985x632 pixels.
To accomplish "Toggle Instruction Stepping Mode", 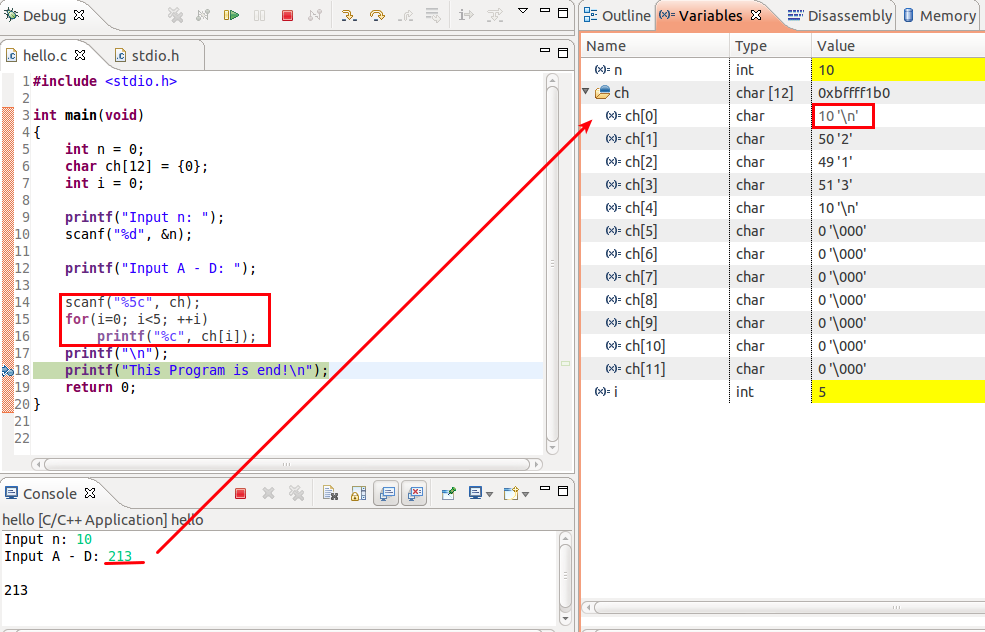I will [465, 15].
